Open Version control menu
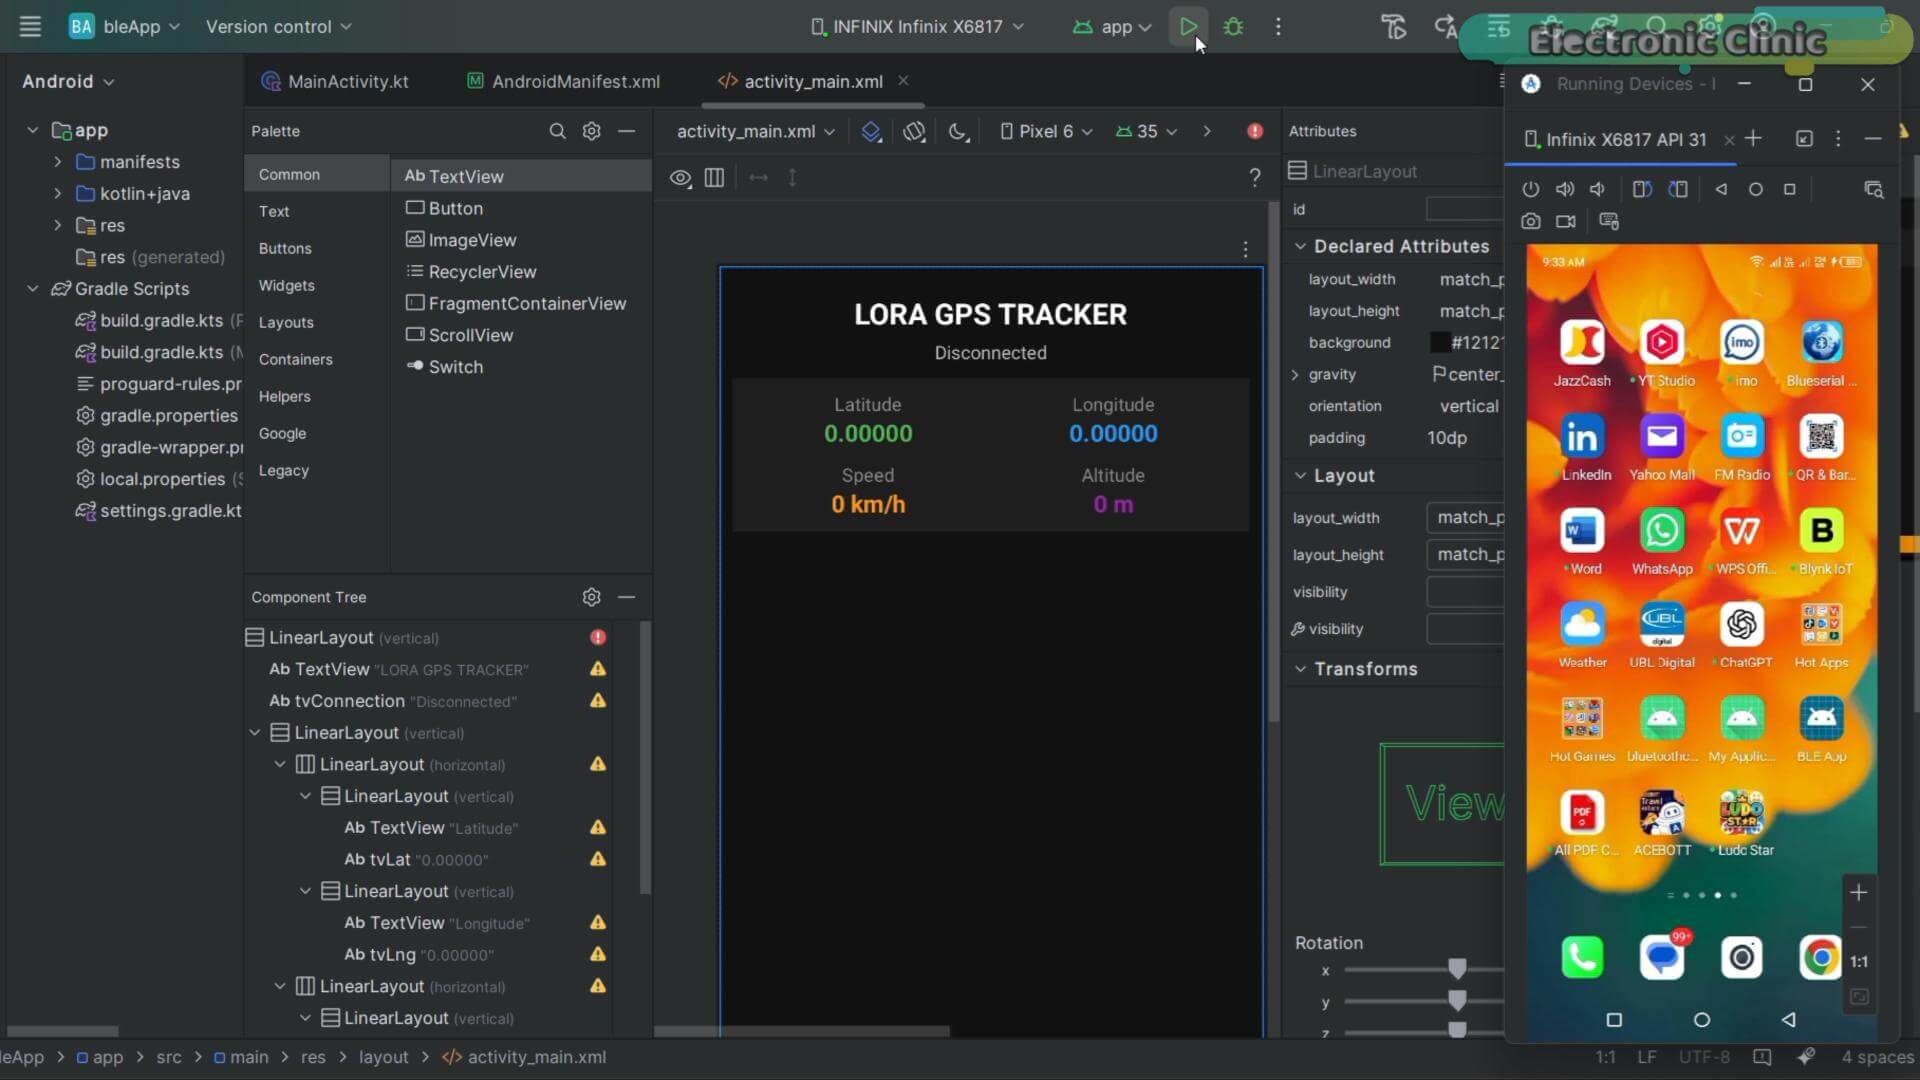The height and width of the screenshot is (1080, 1920). (x=279, y=27)
